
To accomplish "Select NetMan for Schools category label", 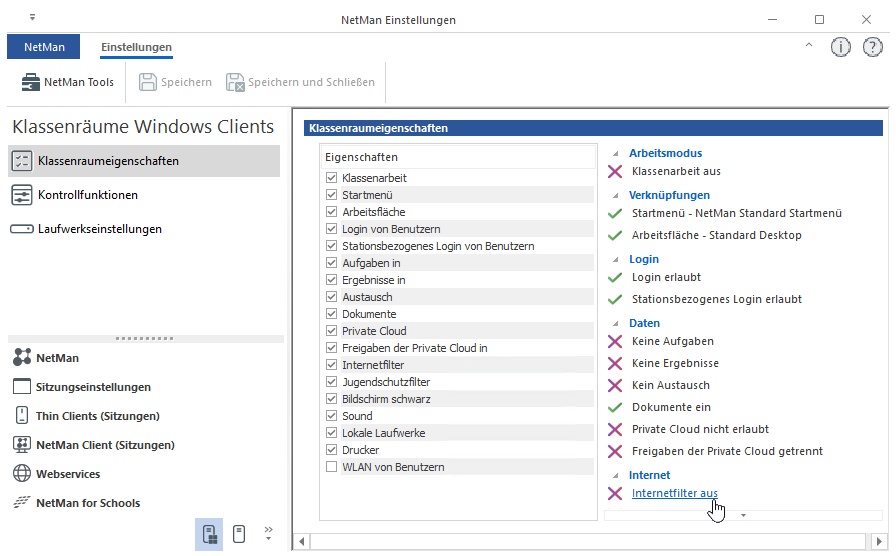I will pos(88,503).
